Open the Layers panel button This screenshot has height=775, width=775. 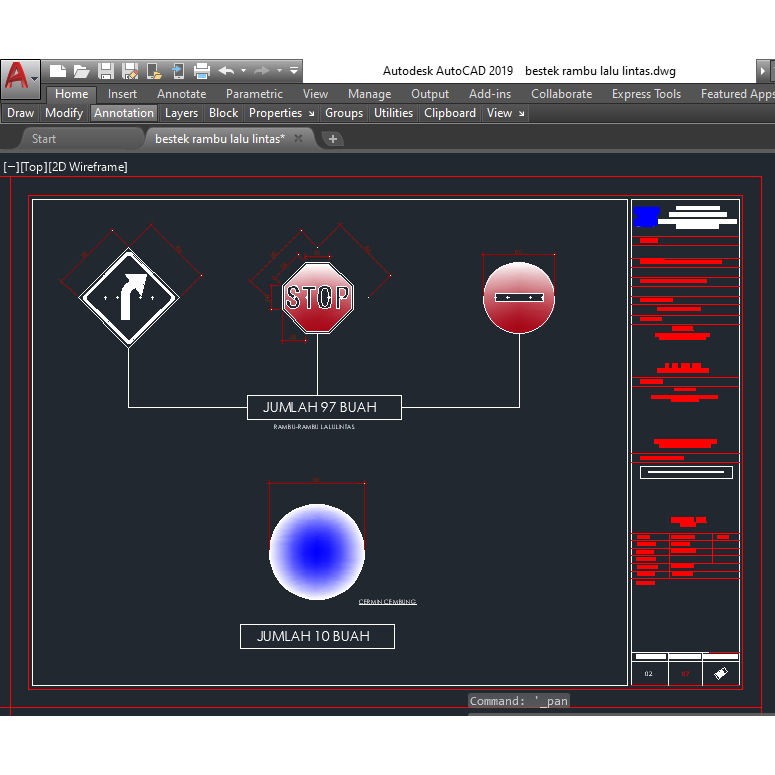pos(181,113)
